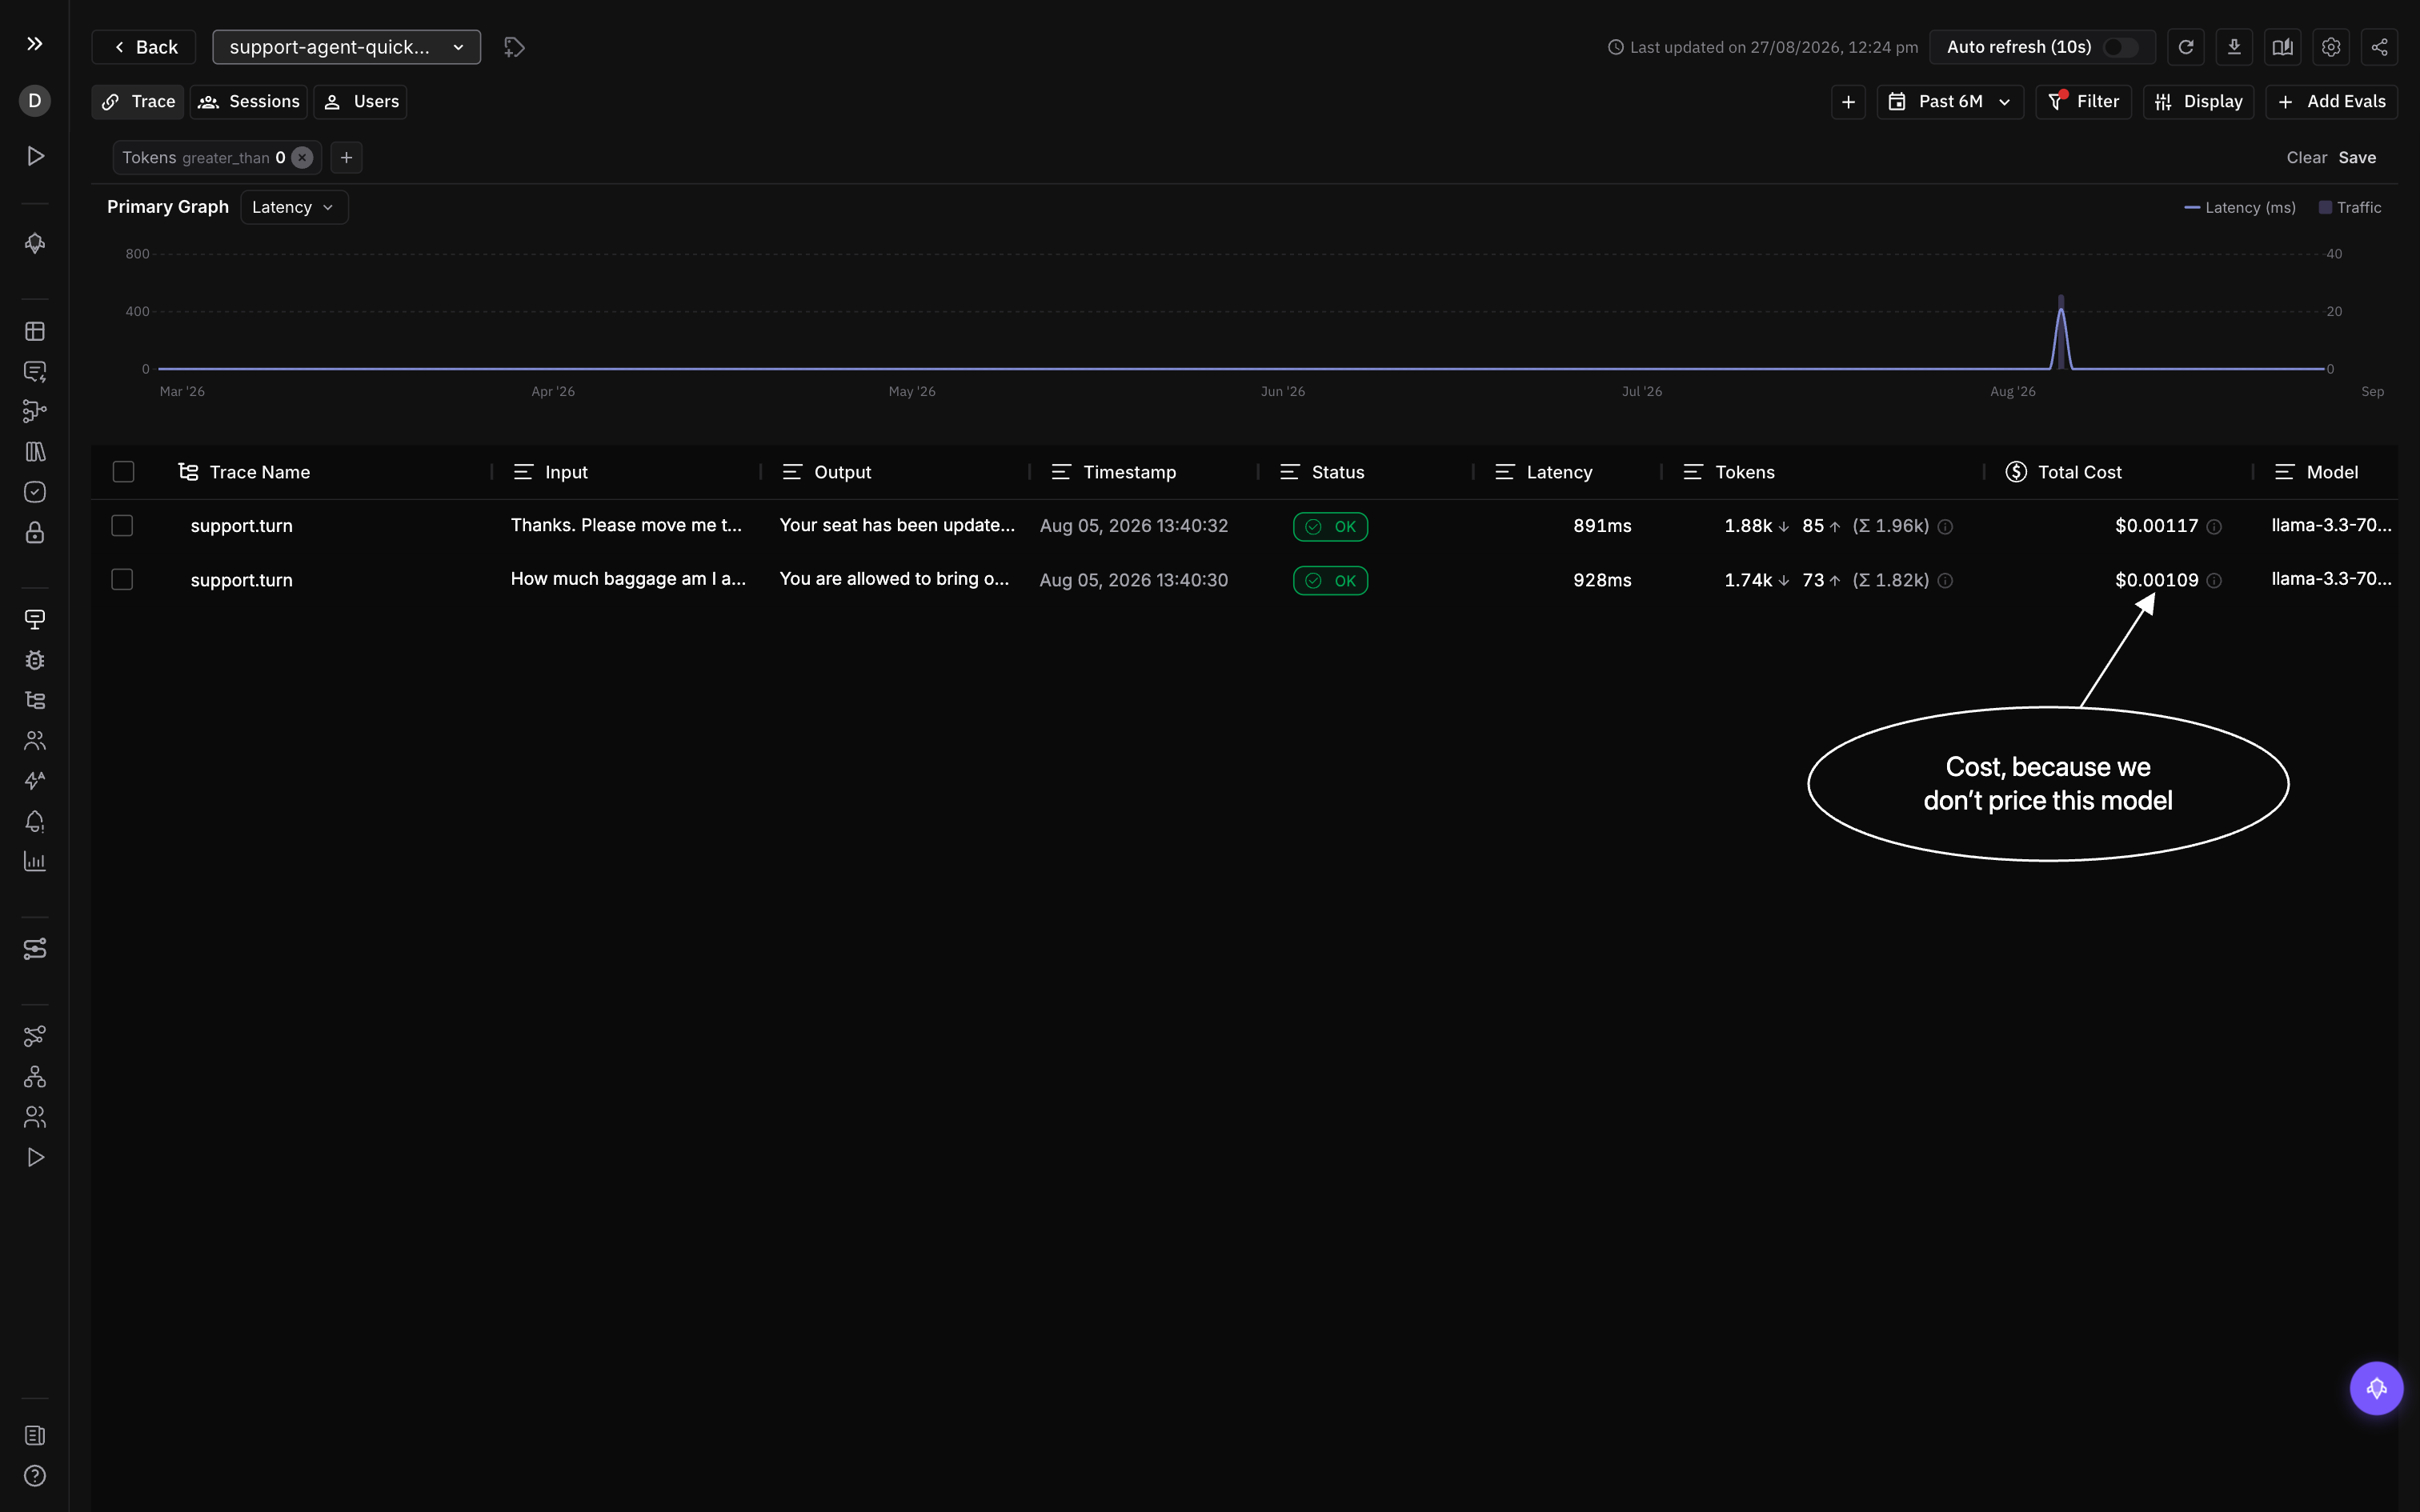Open the bar chart icon in sidebar
The width and height of the screenshot is (2420, 1512).
(x=35, y=861)
